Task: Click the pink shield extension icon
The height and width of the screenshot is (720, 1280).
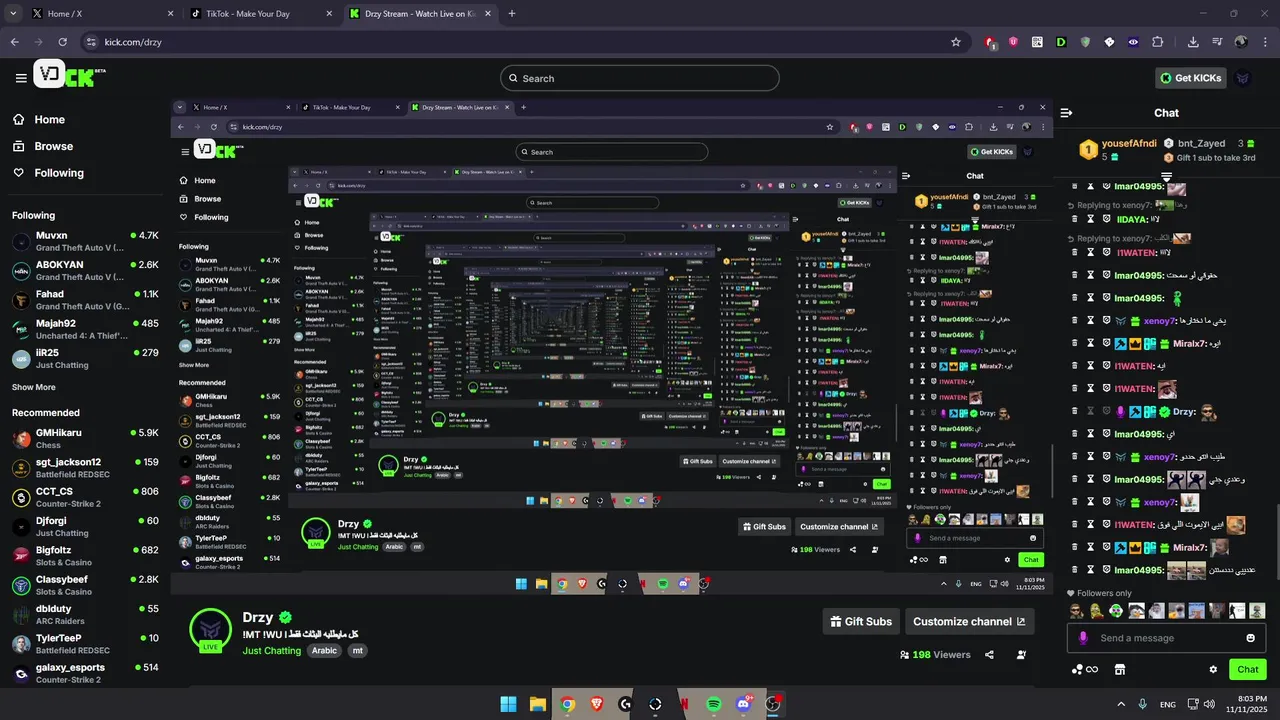Action: pos(1013,42)
